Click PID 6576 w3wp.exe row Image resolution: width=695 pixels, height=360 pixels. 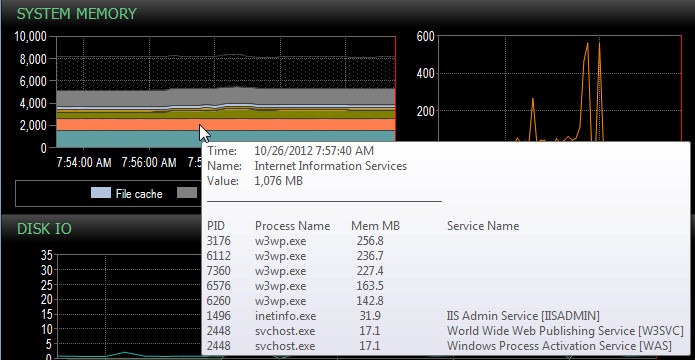pos(295,286)
